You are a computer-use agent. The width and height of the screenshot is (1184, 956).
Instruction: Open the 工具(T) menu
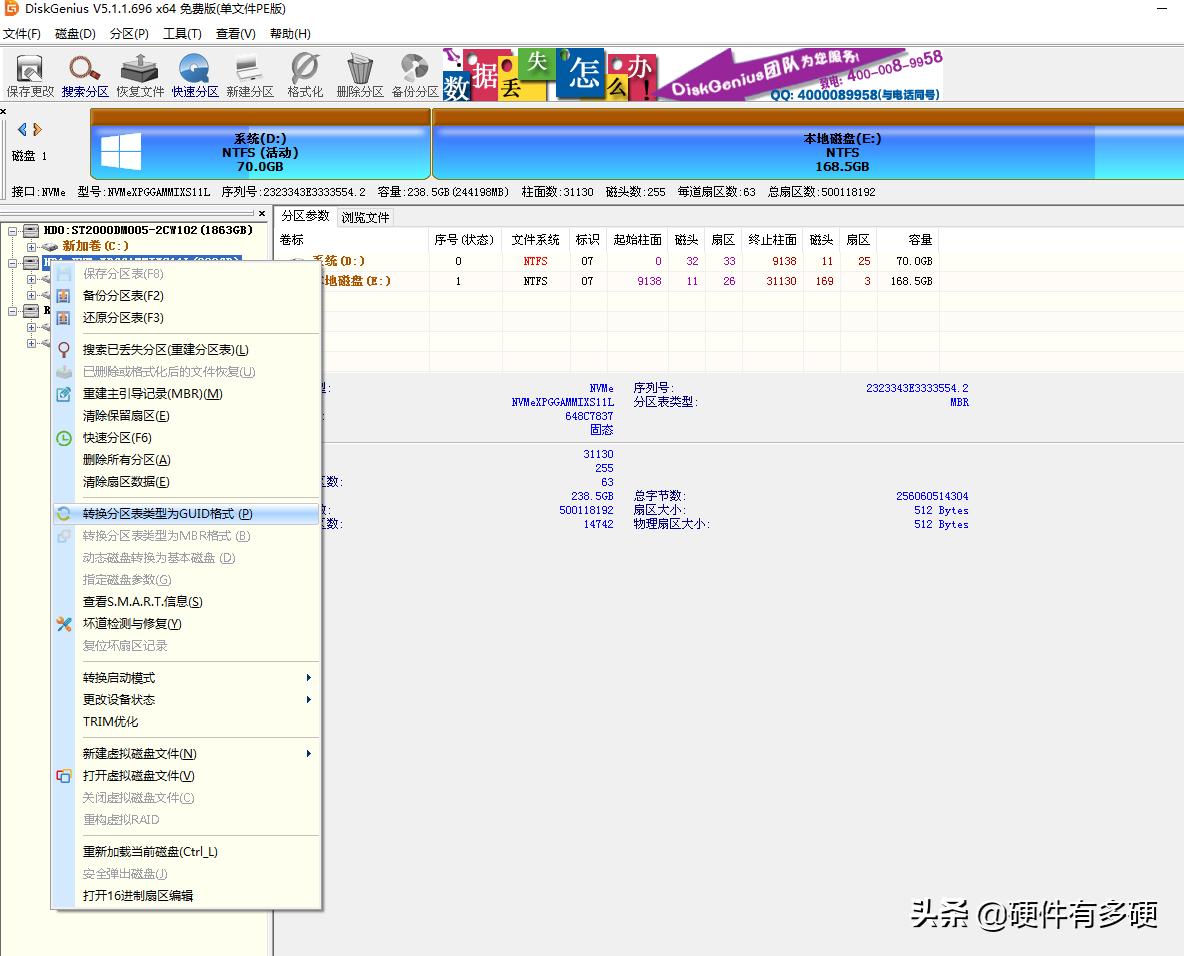(182, 33)
